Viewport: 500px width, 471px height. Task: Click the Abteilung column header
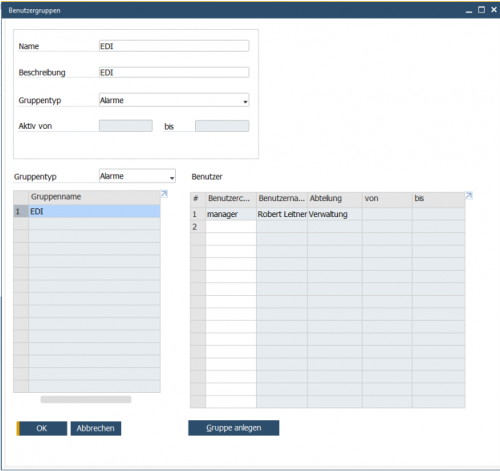click(335, 199)
